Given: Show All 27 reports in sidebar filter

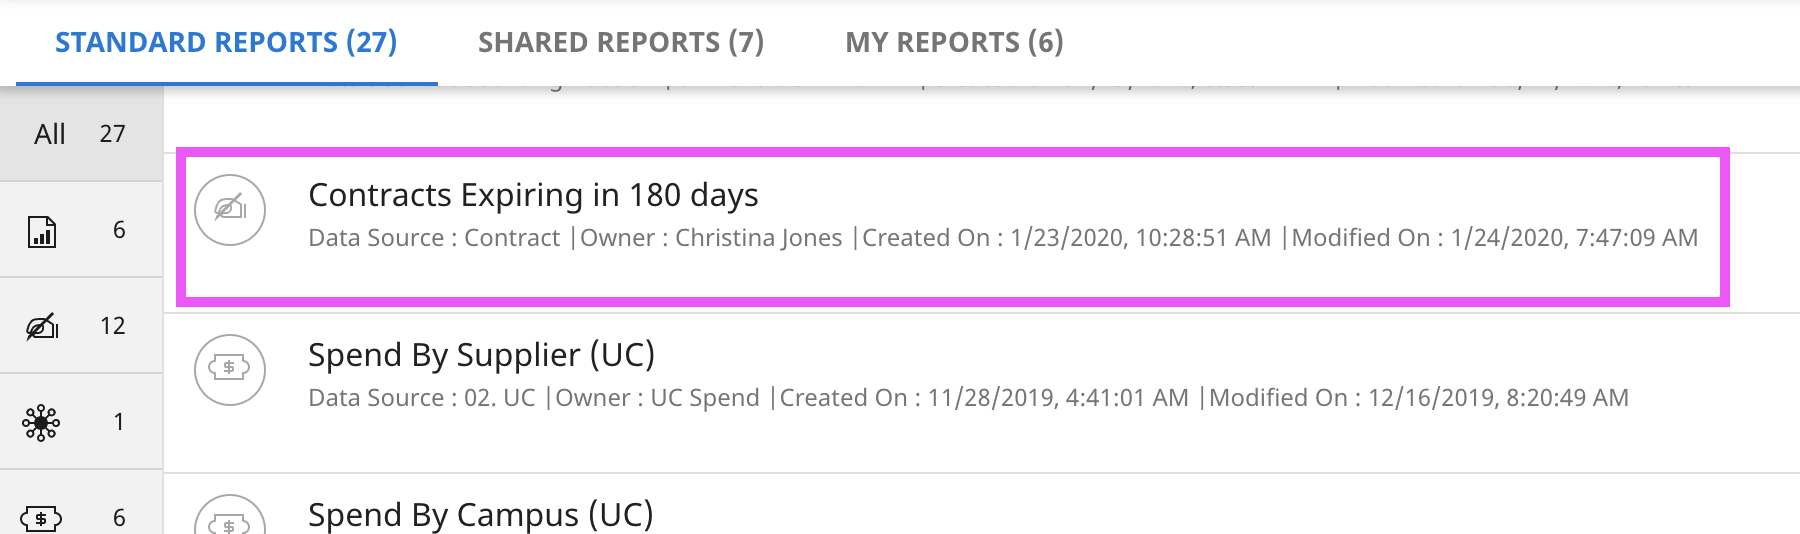Looking at the screenshot, I should (50, 134).
